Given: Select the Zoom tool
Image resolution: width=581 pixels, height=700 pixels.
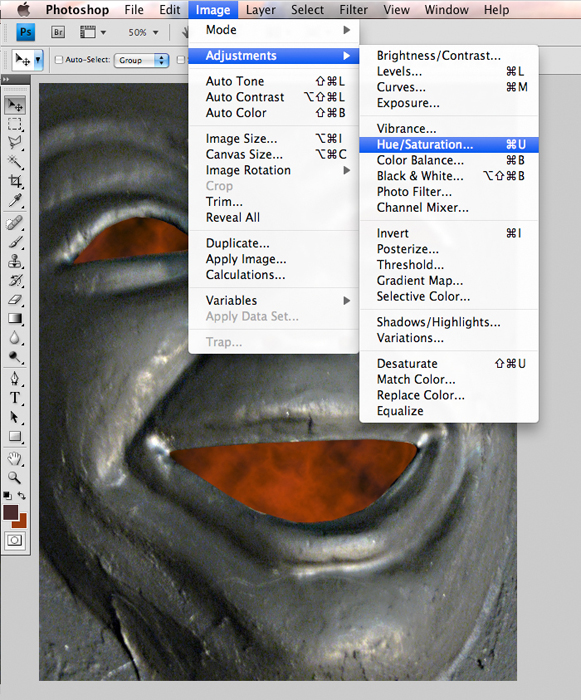Looking at the screenshot, I should [x=15, y=478].
